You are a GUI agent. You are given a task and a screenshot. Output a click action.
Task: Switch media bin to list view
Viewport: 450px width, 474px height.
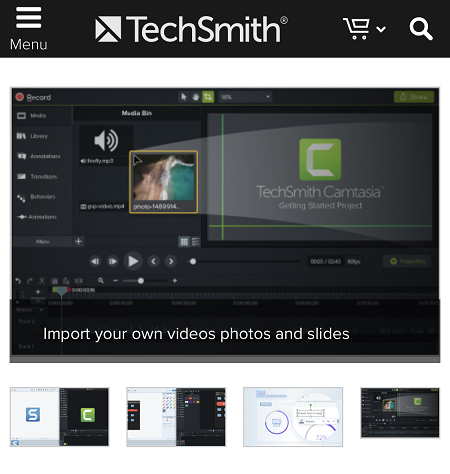point(196,242)
